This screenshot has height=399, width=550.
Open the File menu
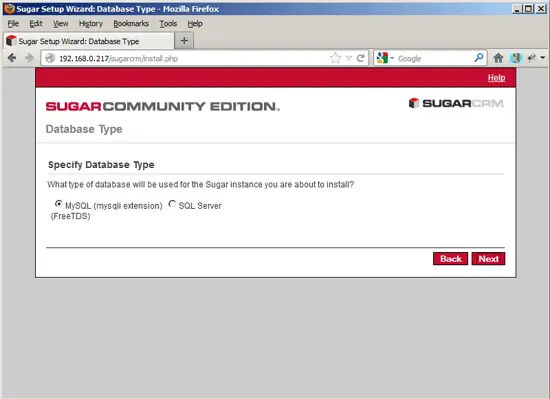click(x=13, y=23)
